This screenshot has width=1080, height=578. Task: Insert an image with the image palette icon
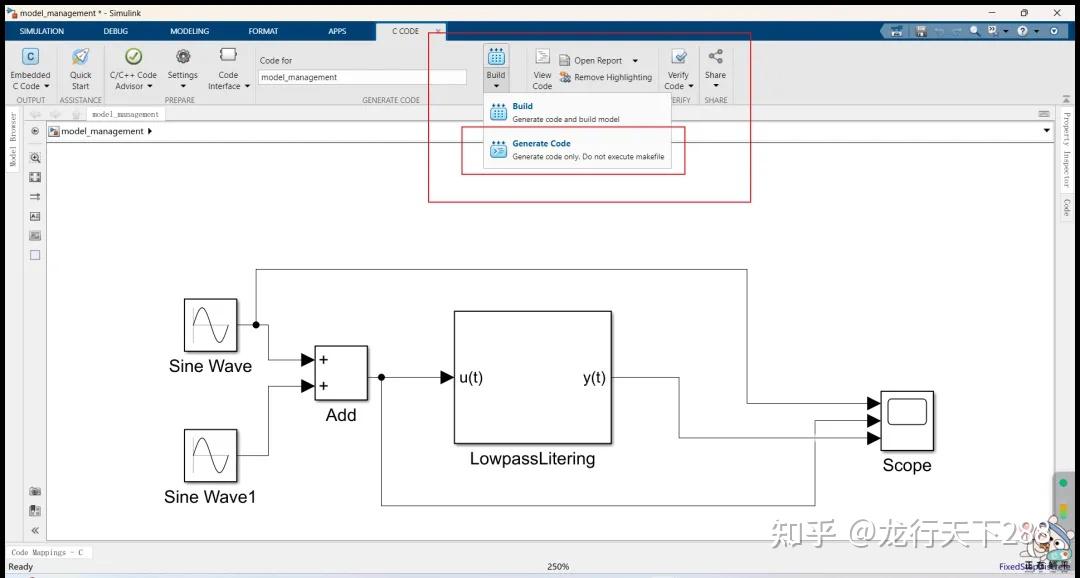click(x=35, y=236)
